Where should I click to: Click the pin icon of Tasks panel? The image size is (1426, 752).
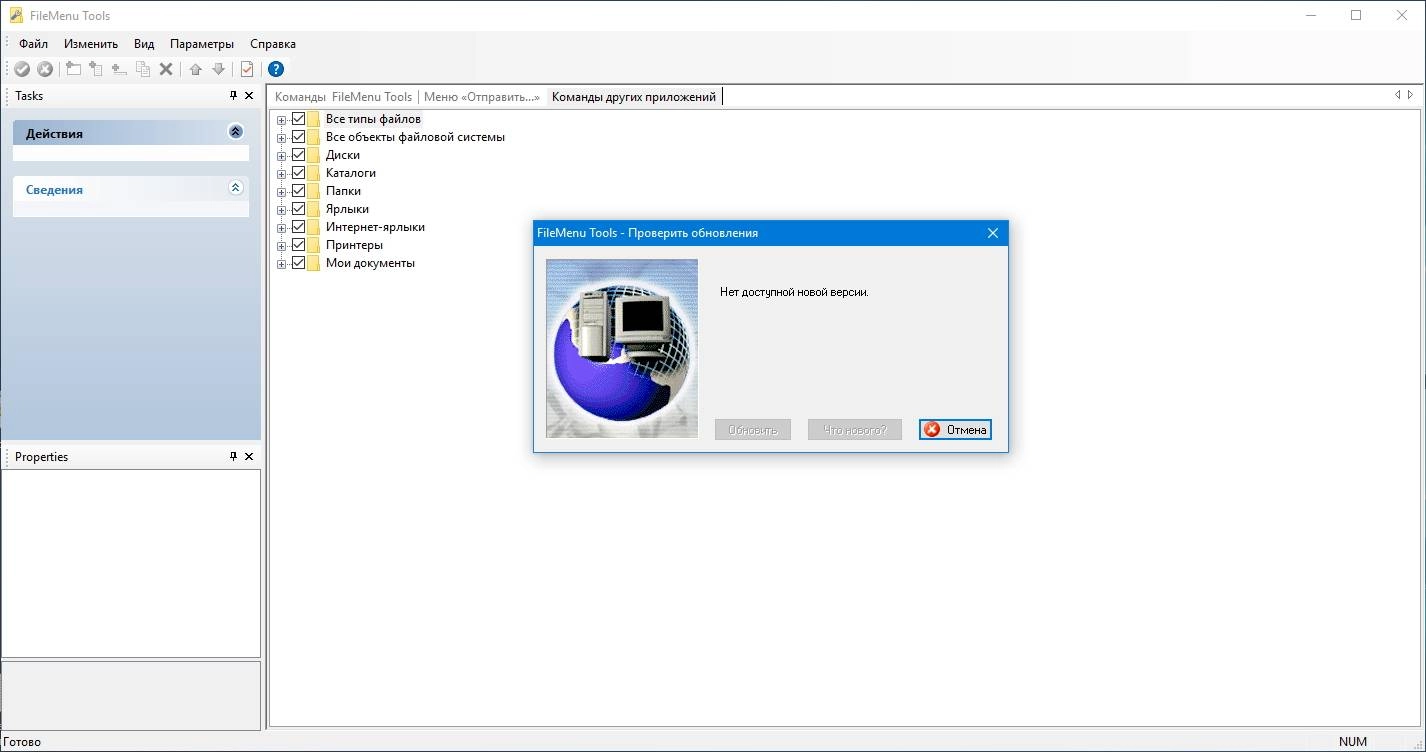click(x=233, y=96)
